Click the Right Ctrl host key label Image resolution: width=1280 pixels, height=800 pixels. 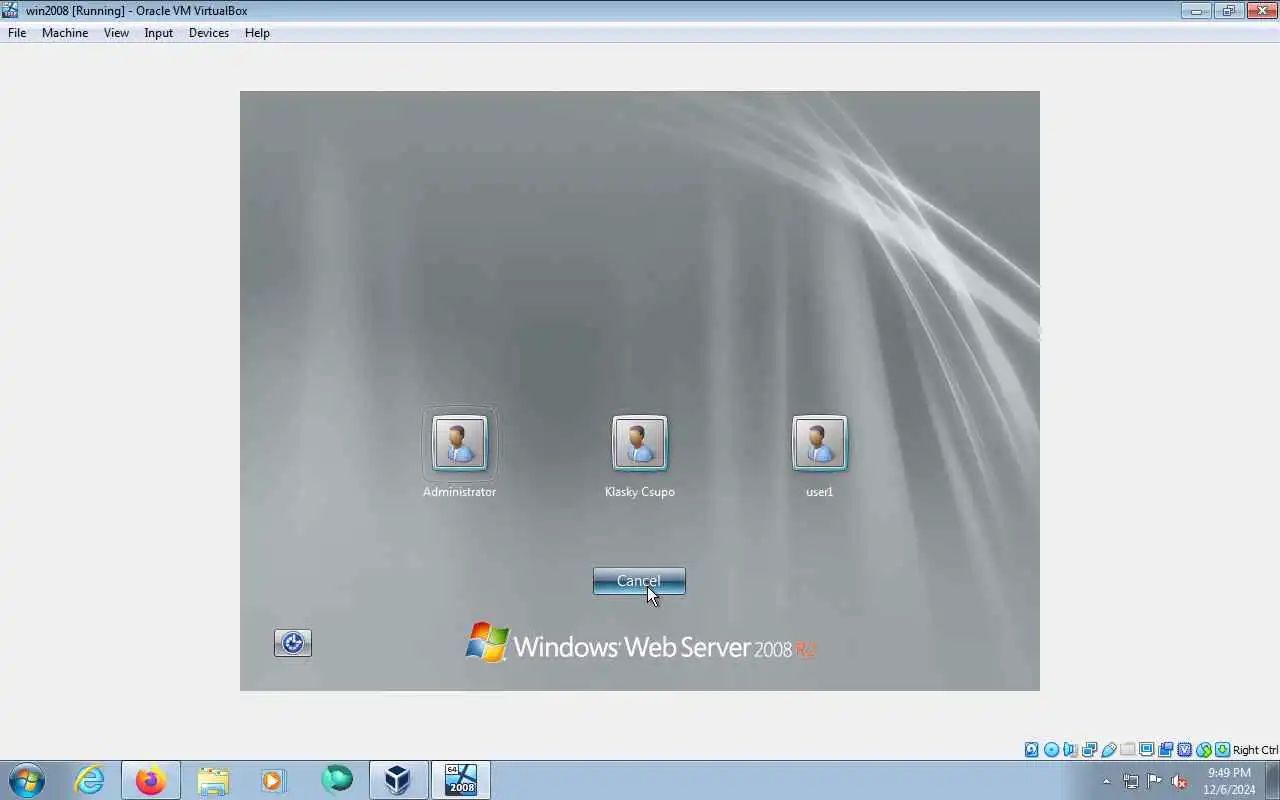tap(1255, 750)
